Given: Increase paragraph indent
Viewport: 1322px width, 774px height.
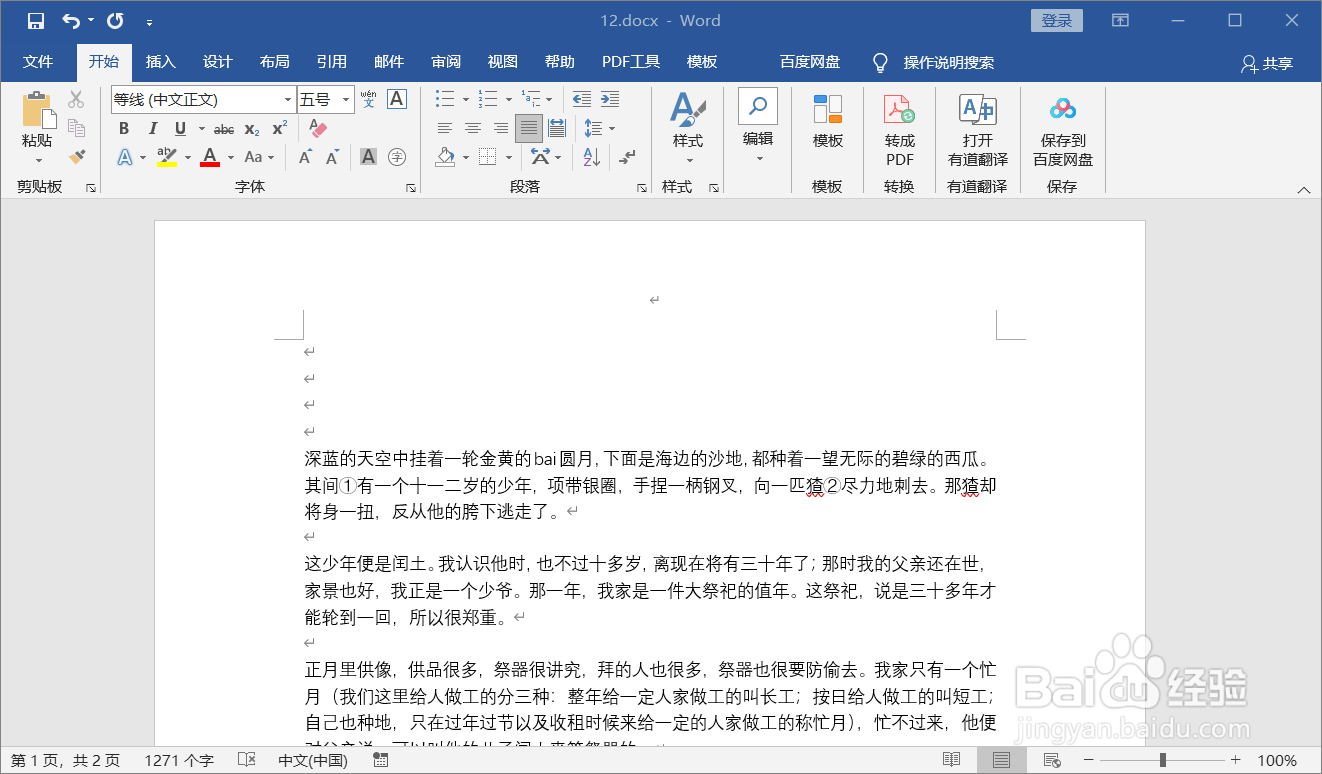Looking at the screenshot, I should coord(610,99).
